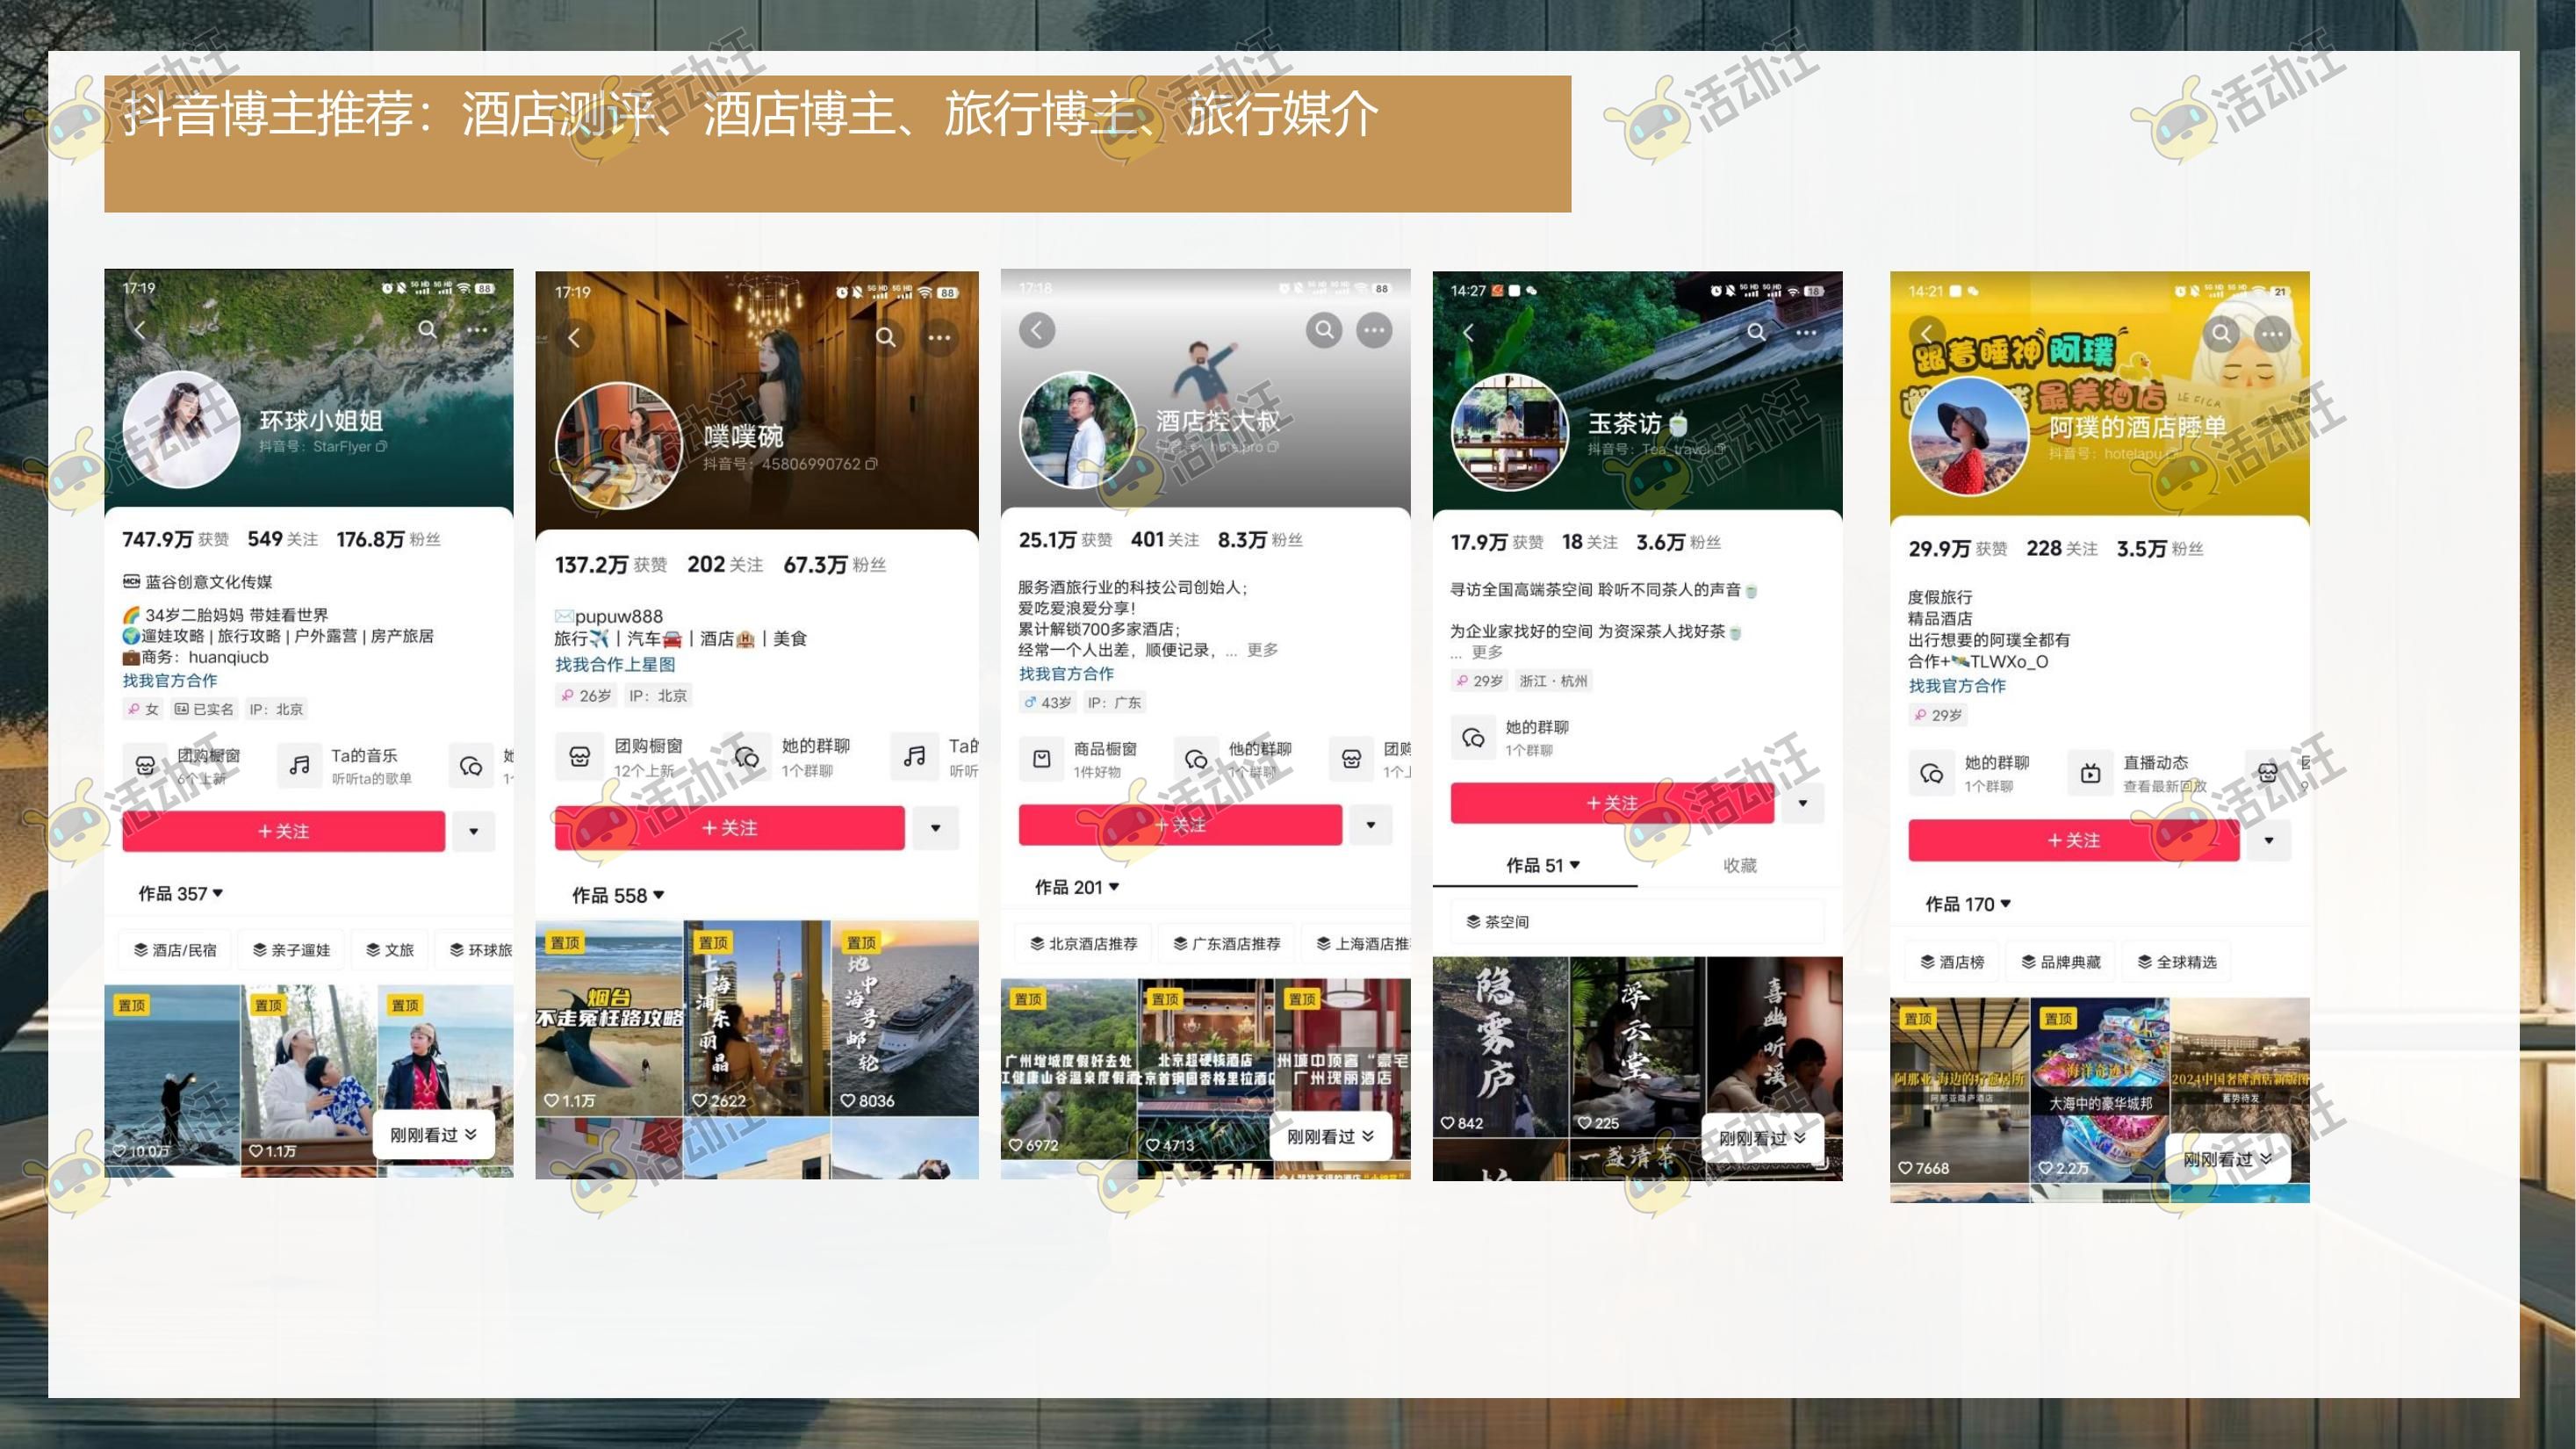The width and height of the screenshot is (2576, 1449).
Task: Open 她的群聊 icon on 玉茶访 profile
Action: point(1473,738)
